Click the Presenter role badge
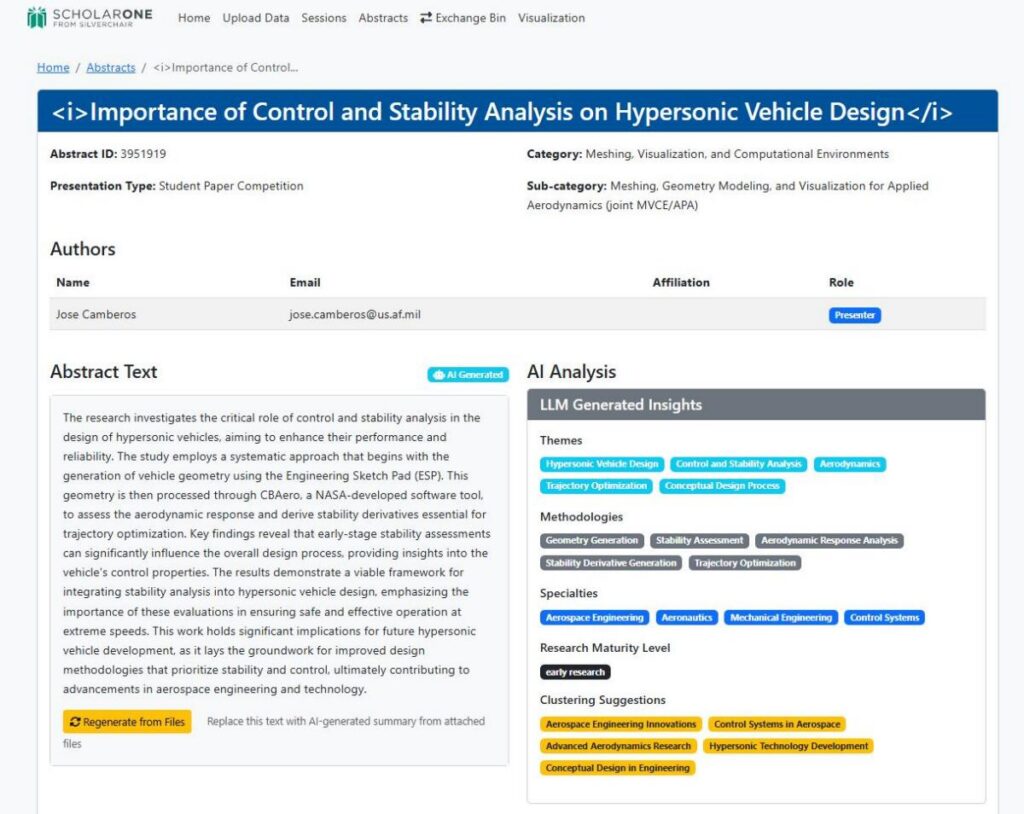Screen dimensions: 1024x814 tap(854, 315)
